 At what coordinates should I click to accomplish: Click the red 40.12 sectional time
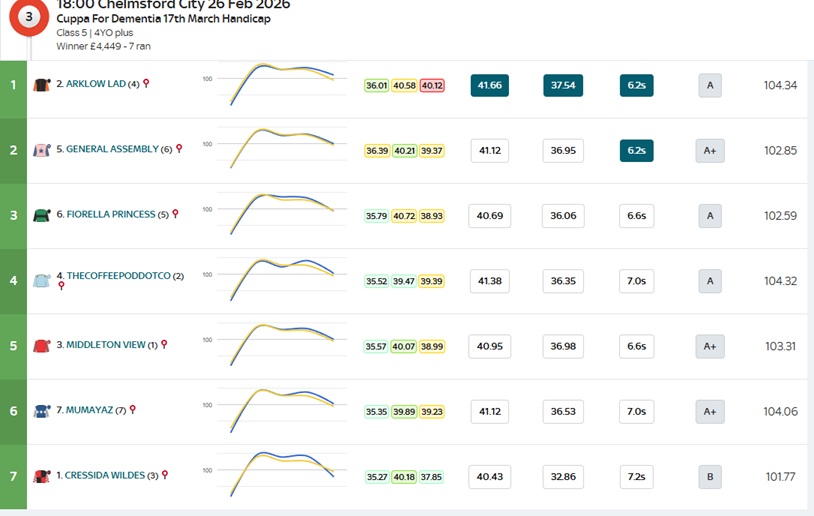(x=432, y=86)
